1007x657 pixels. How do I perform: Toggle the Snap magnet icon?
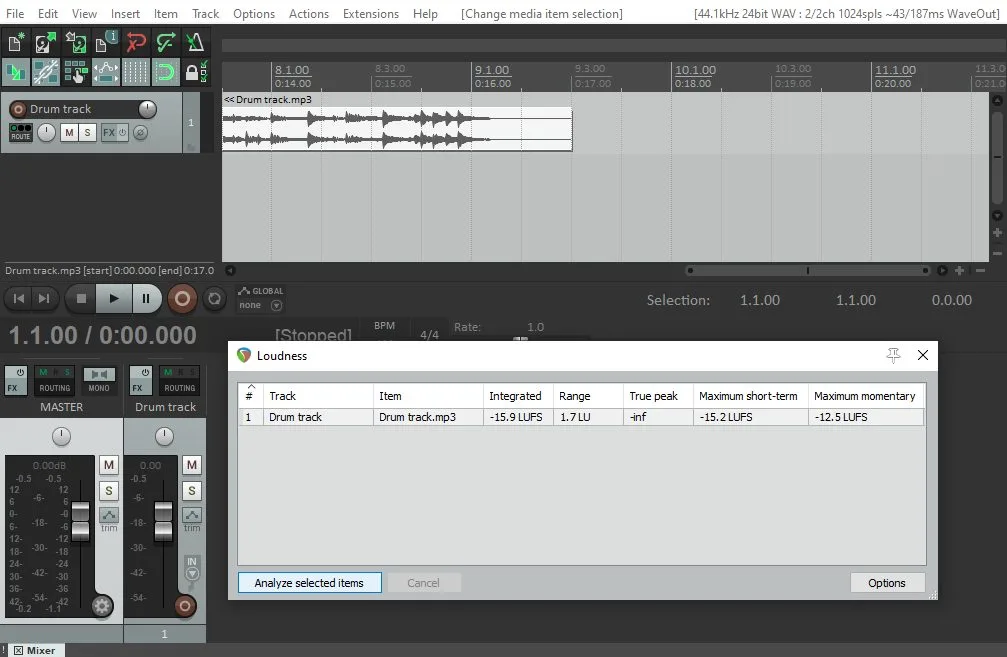pyautogui.click(x=166, y=72)
